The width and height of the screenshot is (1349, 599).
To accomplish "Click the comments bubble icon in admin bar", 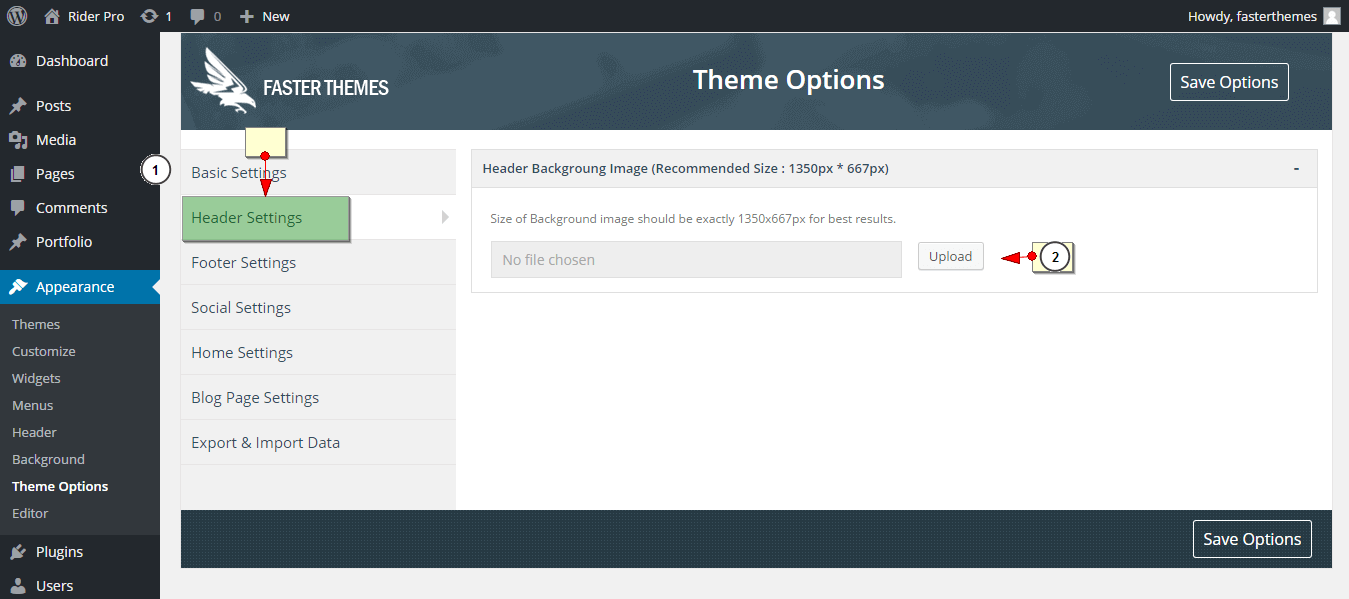I will 198,17.
